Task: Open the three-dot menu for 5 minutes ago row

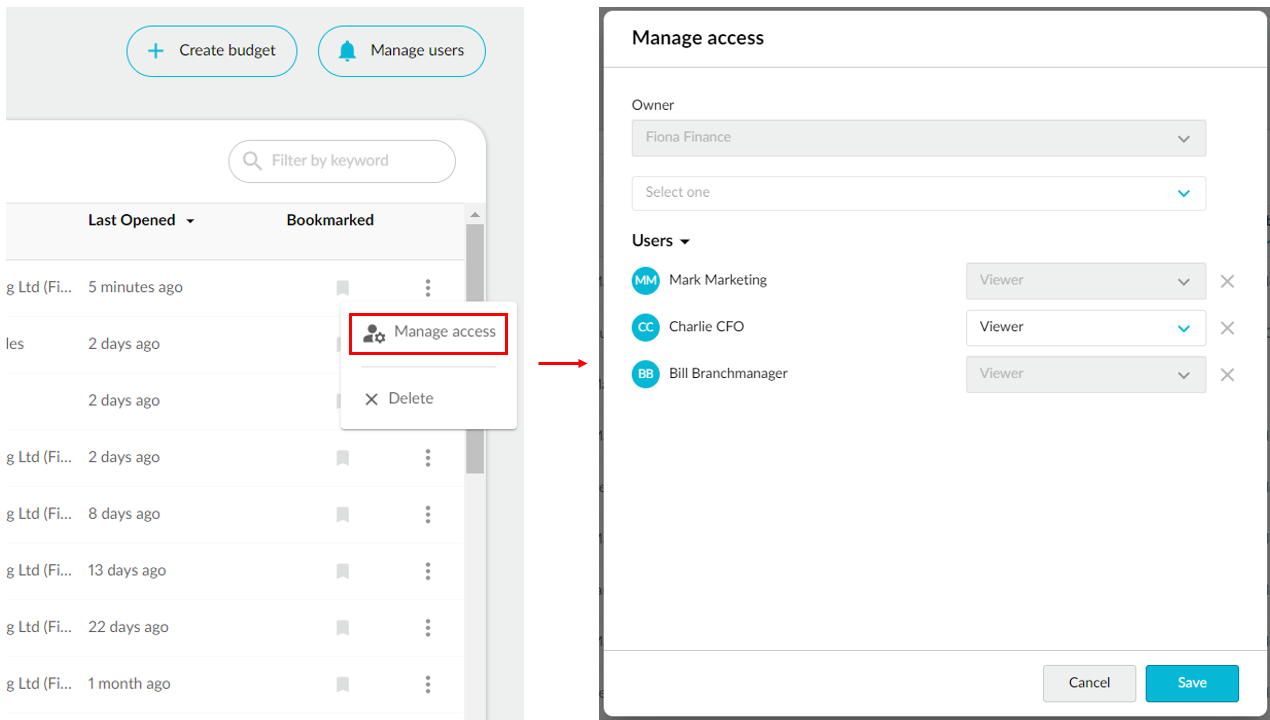Action: point(428,288)
